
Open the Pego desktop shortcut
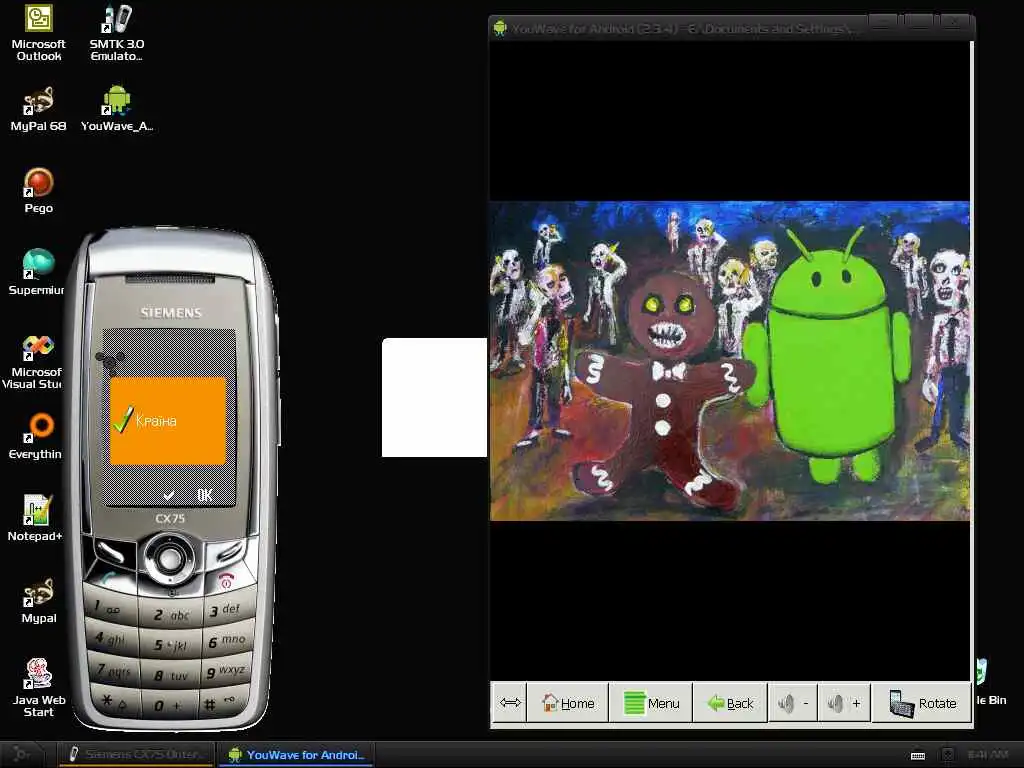point(39,191)
